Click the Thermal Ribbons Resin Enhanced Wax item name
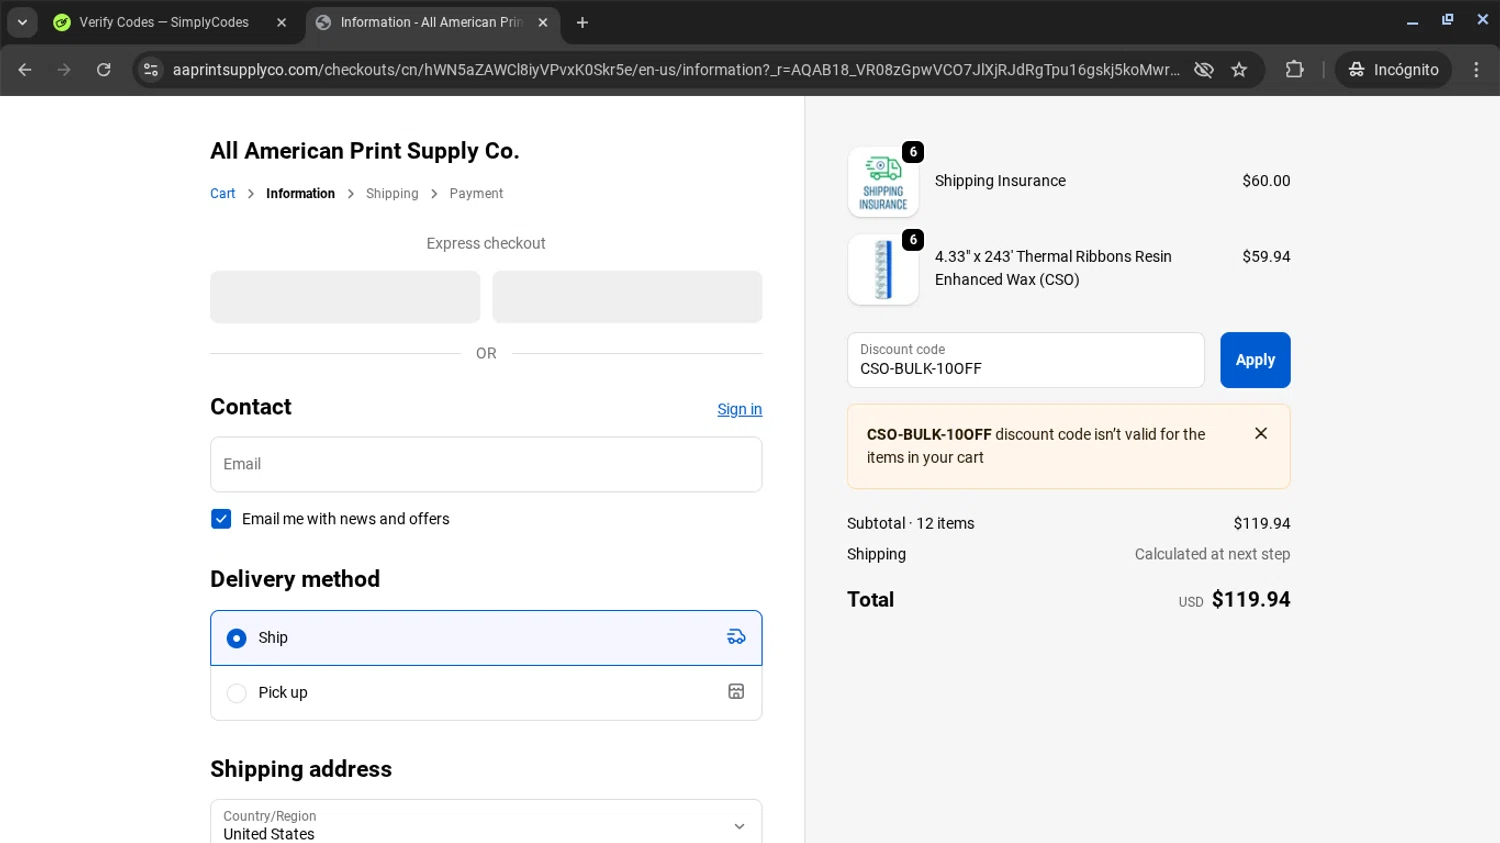Screen dimensions: 1500x843 (x=1053, y=268)
